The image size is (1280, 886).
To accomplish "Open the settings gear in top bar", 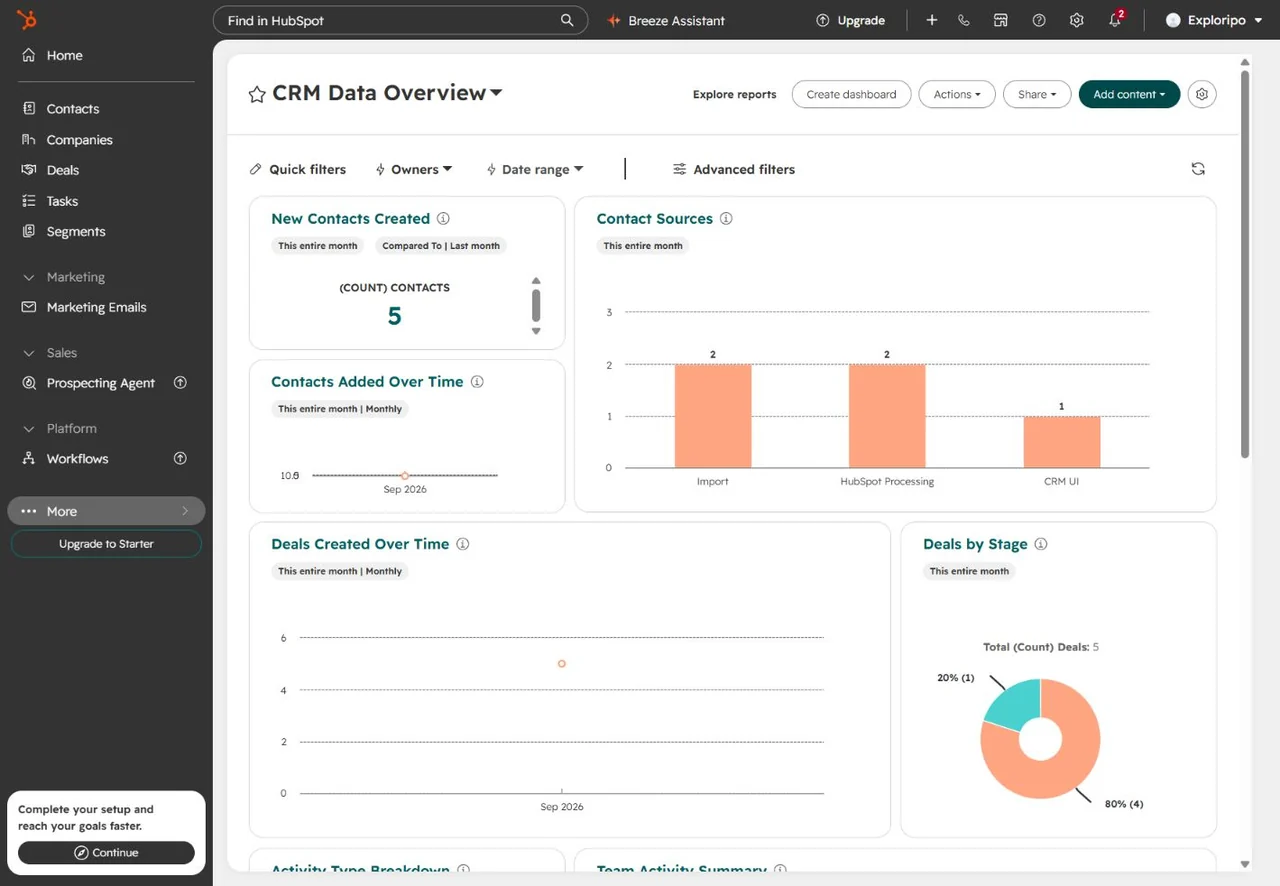I will click(x=1077, y=20).
